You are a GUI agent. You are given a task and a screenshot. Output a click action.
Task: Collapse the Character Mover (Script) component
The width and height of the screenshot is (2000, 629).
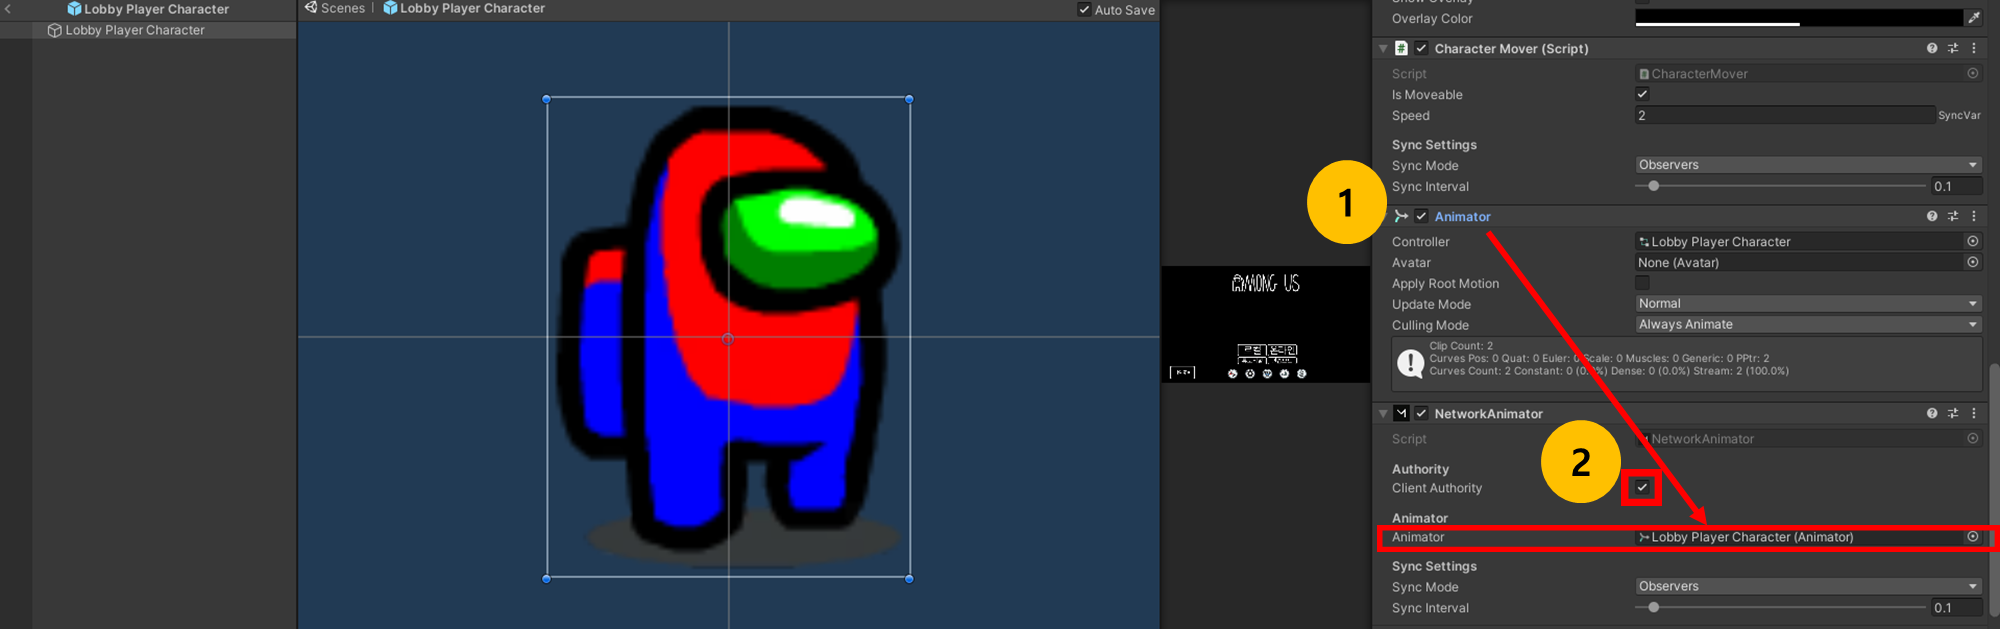(1383, 48)
